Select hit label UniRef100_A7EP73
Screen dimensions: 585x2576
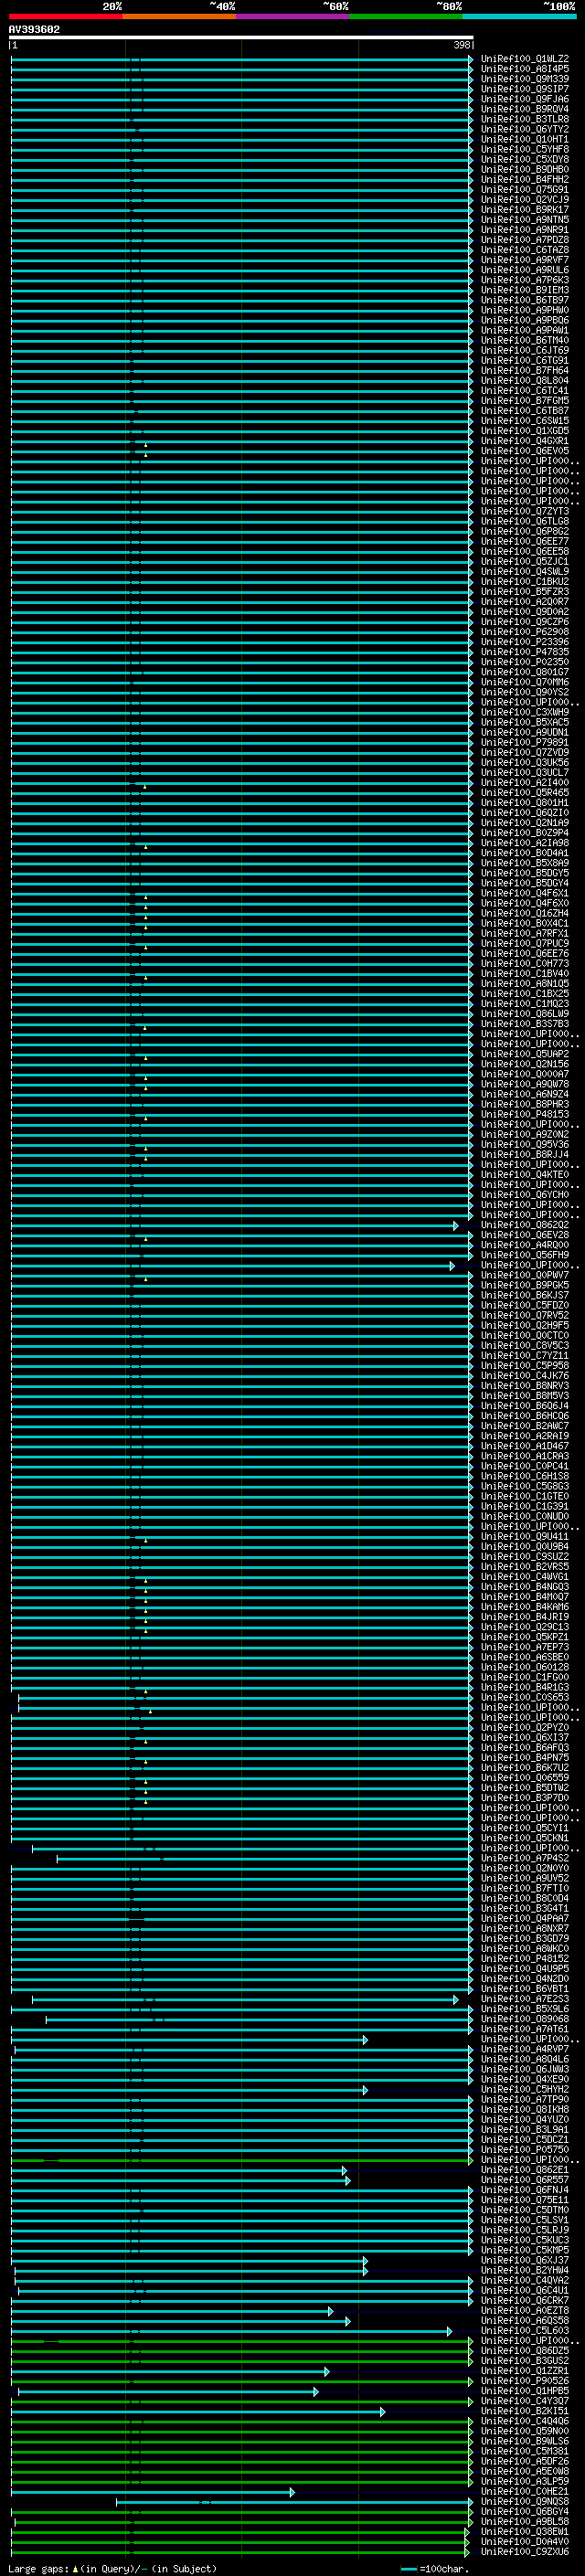(525, 1647)
